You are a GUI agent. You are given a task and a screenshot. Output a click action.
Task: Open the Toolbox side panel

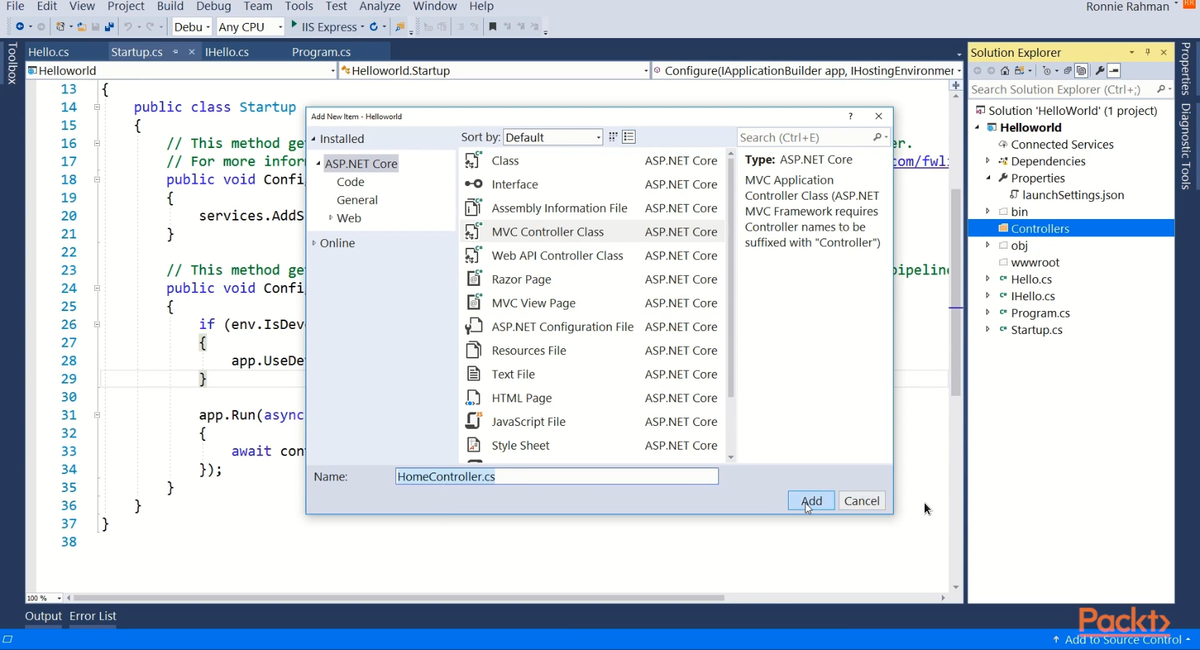tap(11, 62)
